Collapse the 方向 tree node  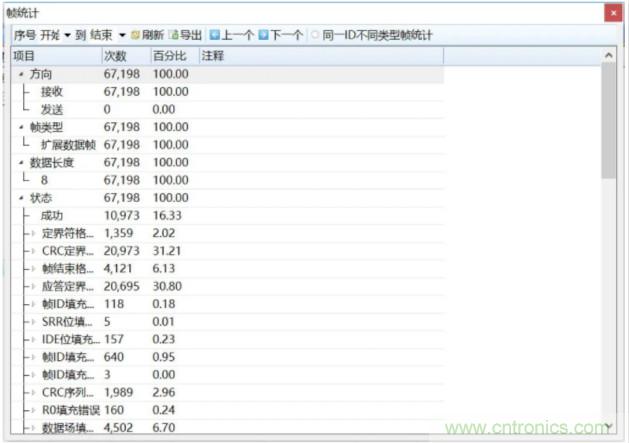click(x=21, y=74)
